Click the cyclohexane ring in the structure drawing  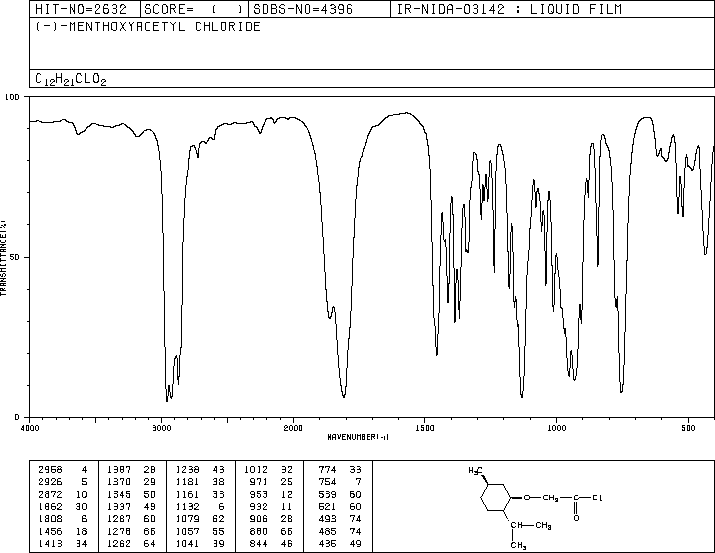point(495,497)
